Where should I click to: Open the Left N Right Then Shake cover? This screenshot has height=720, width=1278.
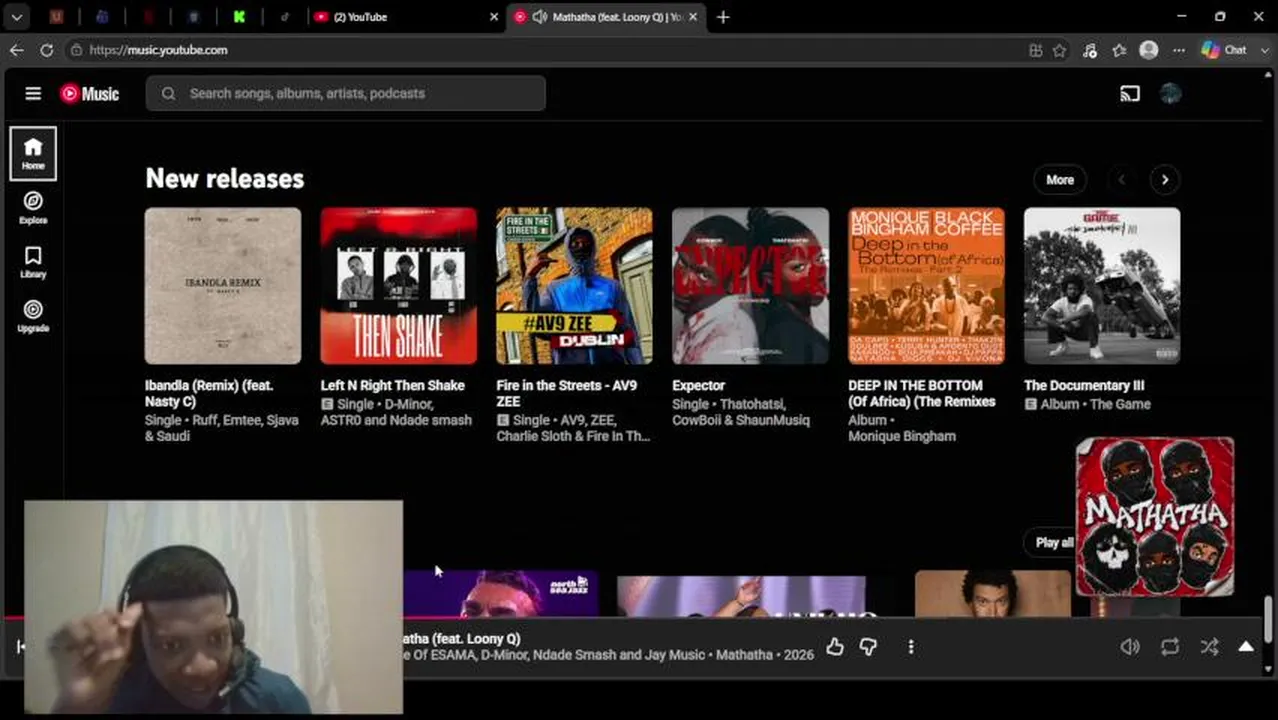coord(399,286)
